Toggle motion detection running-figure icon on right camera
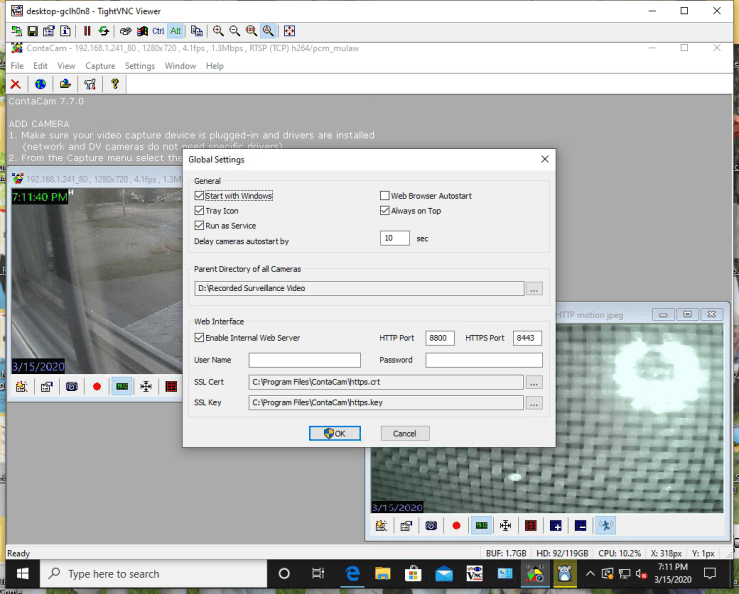 [604, 524]
